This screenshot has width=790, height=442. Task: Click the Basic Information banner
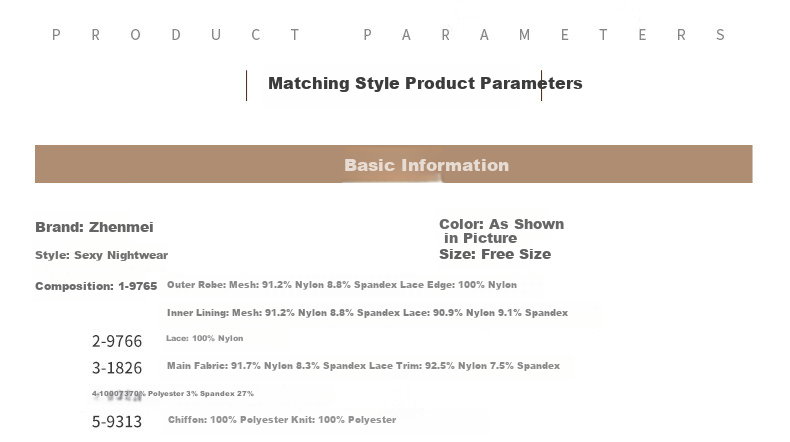tap(393, 164)
